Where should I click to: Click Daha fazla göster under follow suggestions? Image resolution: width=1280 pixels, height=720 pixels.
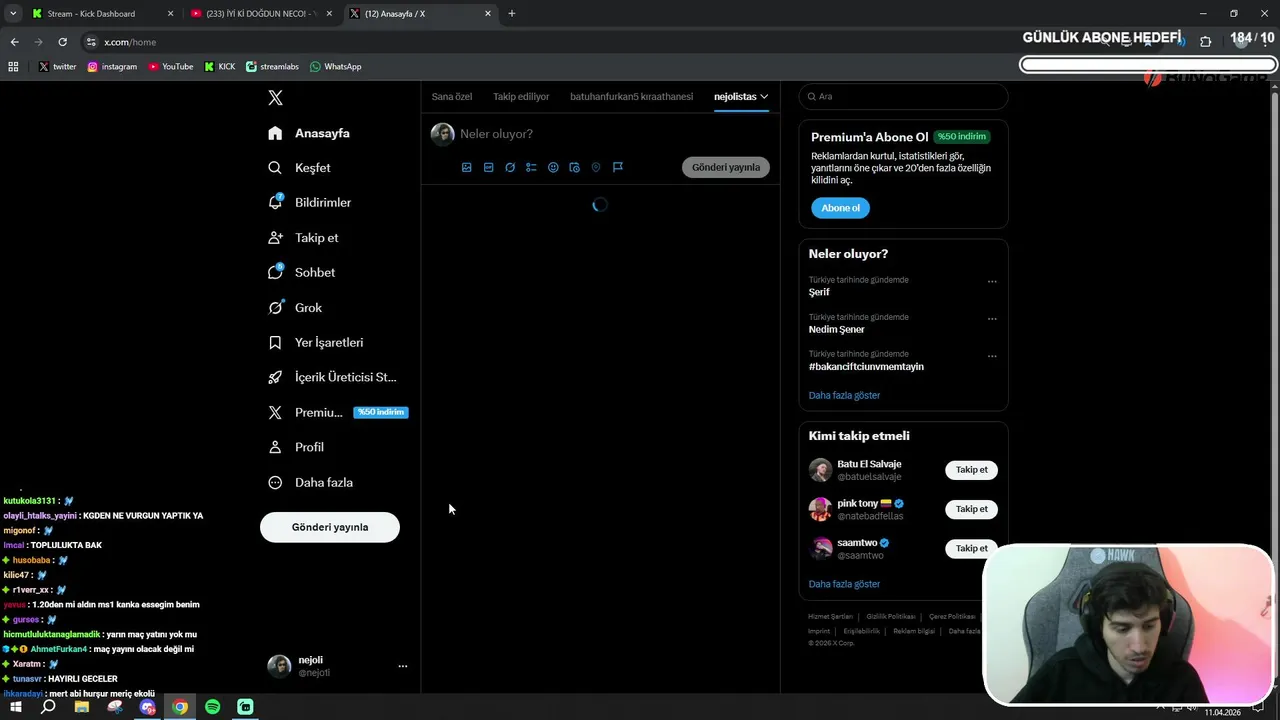[x=844, y=584]
